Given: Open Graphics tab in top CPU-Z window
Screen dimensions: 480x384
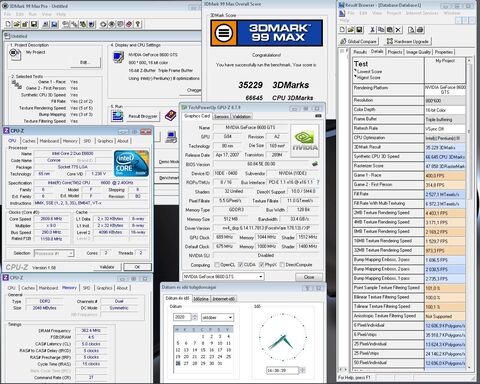Looking at the screenshot, I should click(105, 141).
